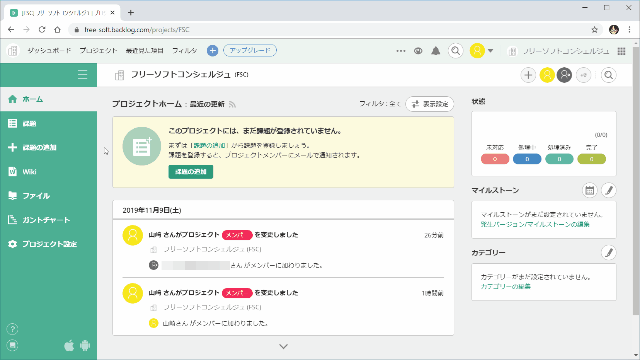Click user avatar of the 26-minute-old activity
The image size is (640, 360).
(133, 236)
